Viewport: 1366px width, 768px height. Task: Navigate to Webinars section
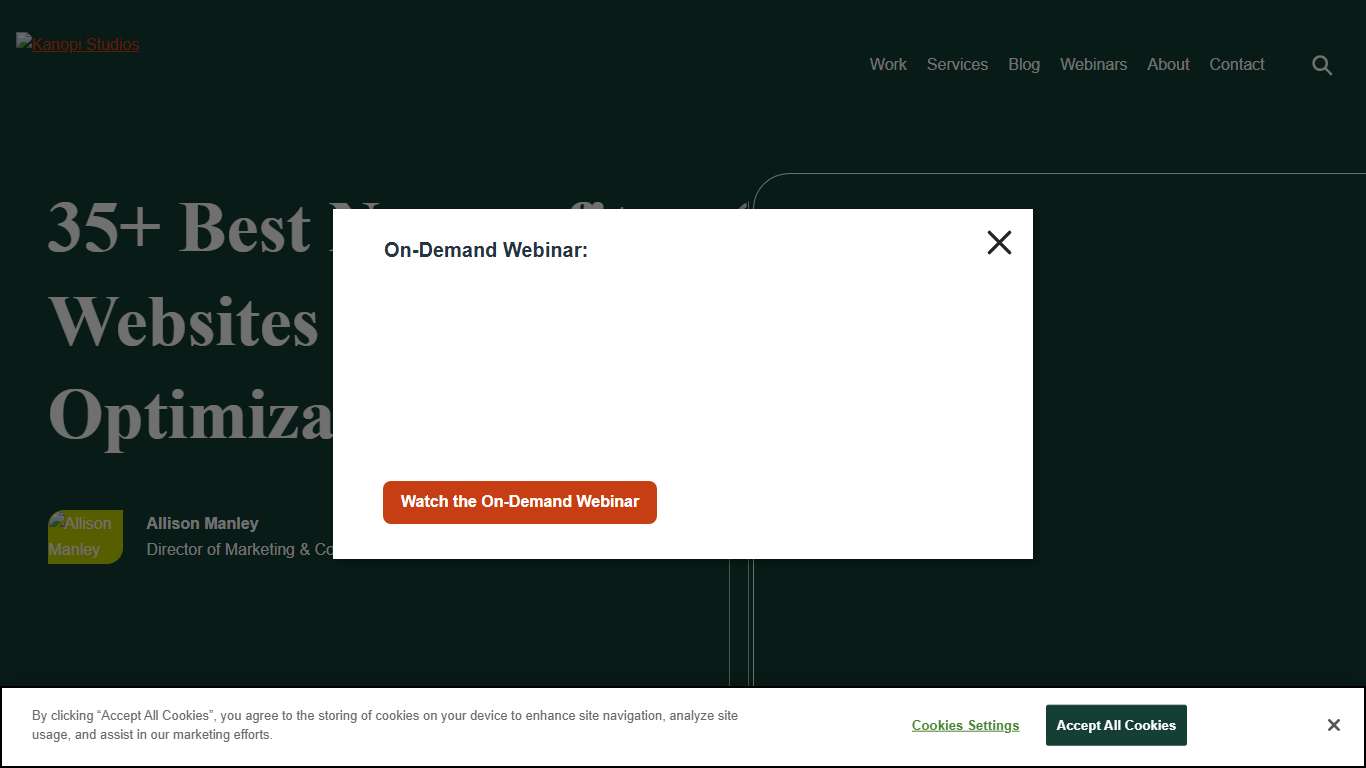point(1093,64)
